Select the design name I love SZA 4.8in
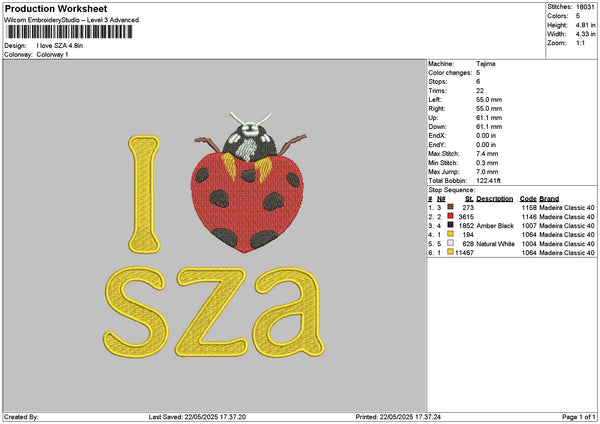 [60, 46]
